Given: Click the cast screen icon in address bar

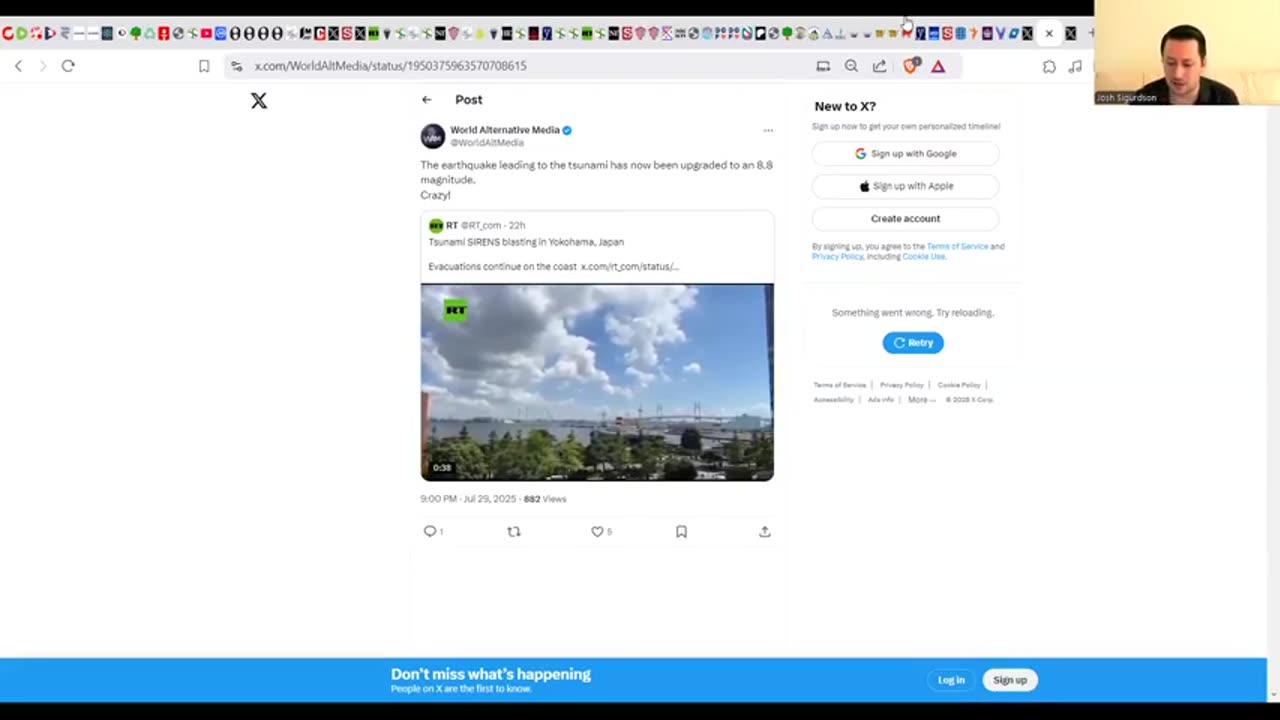Looking at the screenshot, I should click(x=823, y=66).
